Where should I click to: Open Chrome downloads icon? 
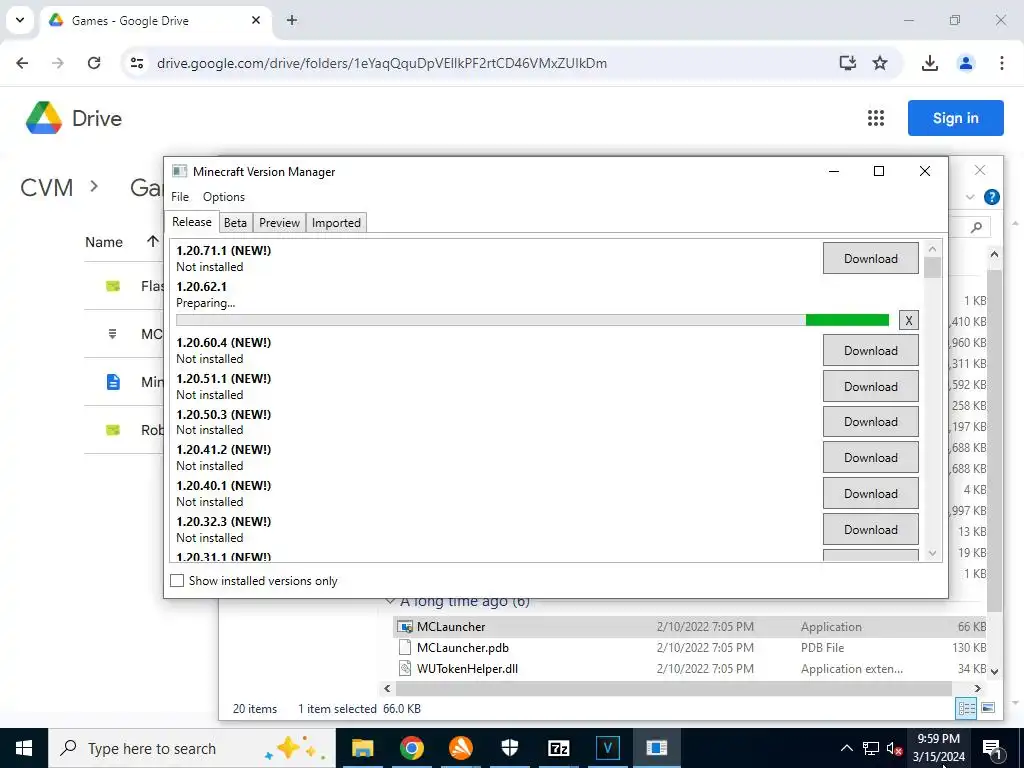929,63
